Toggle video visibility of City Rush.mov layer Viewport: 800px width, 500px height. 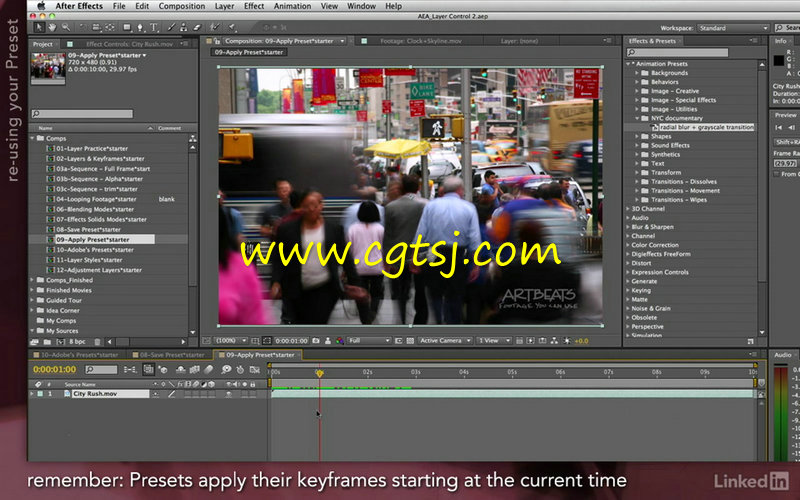coord(229,394)
